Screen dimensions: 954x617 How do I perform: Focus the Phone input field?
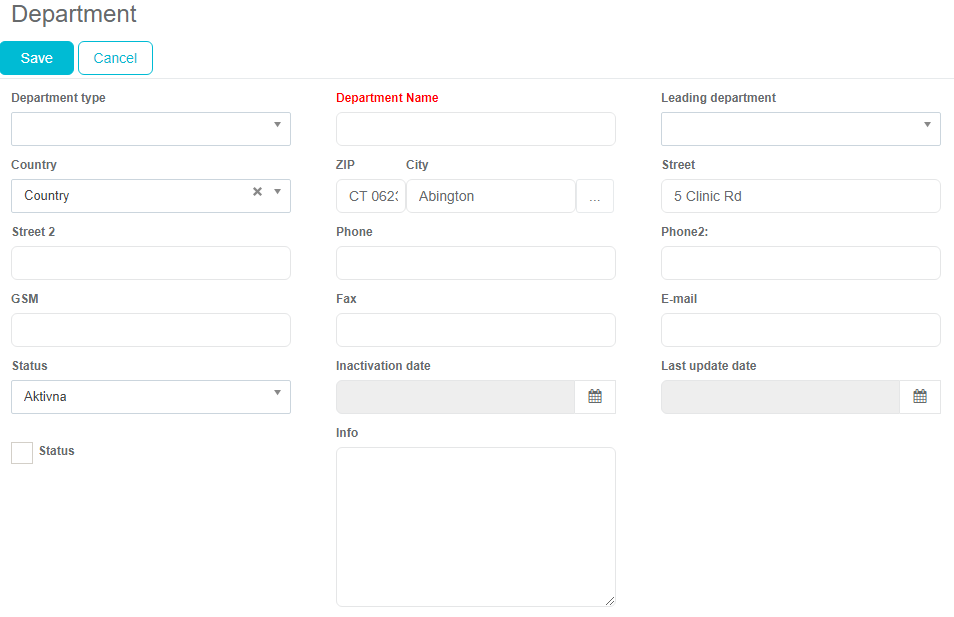pyautogui.click(x=475, y=263)
